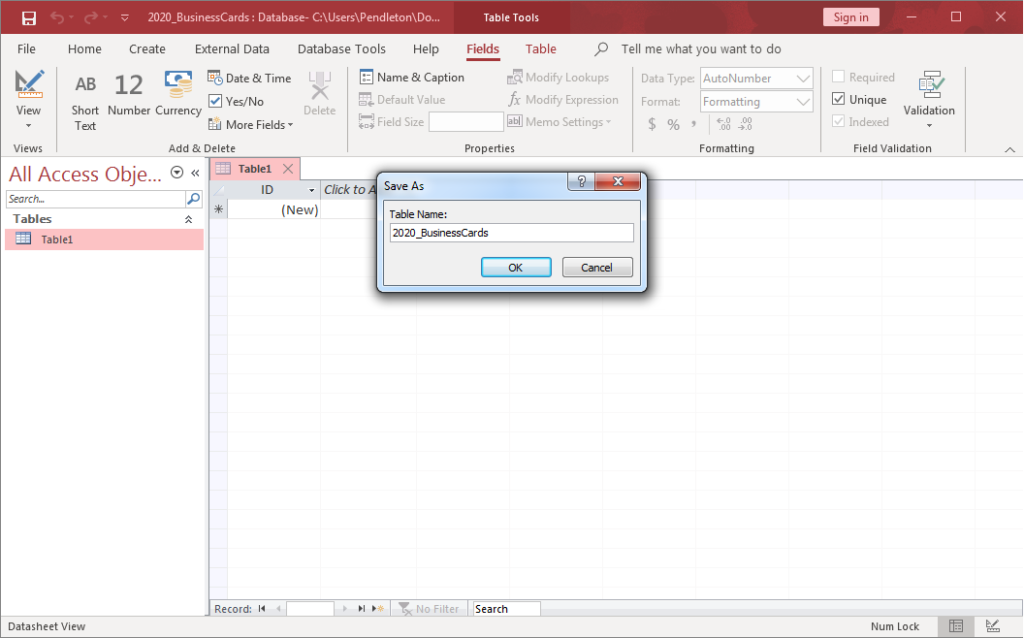Enable the Required checkbox
This screenshot has width=1024, height=638.
click(840, 77)
